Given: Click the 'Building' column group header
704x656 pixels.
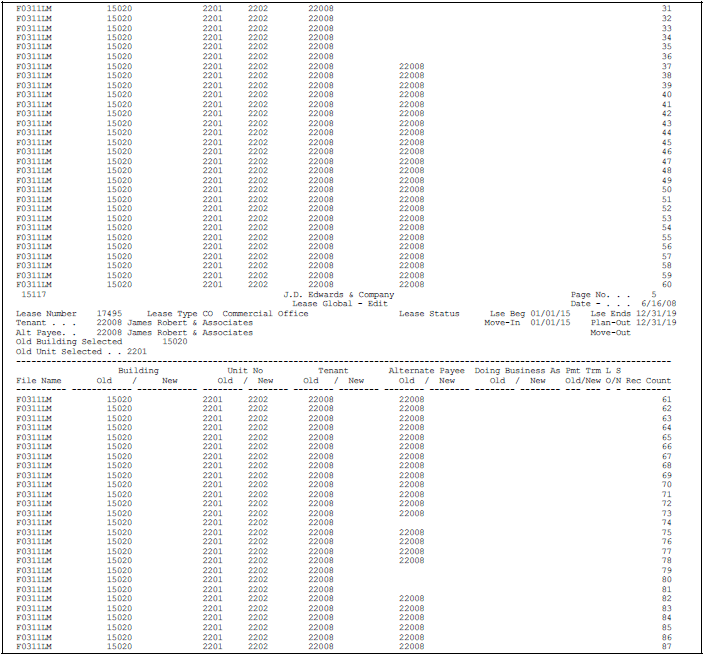Looking at the screenshot, I should point(138,370).
